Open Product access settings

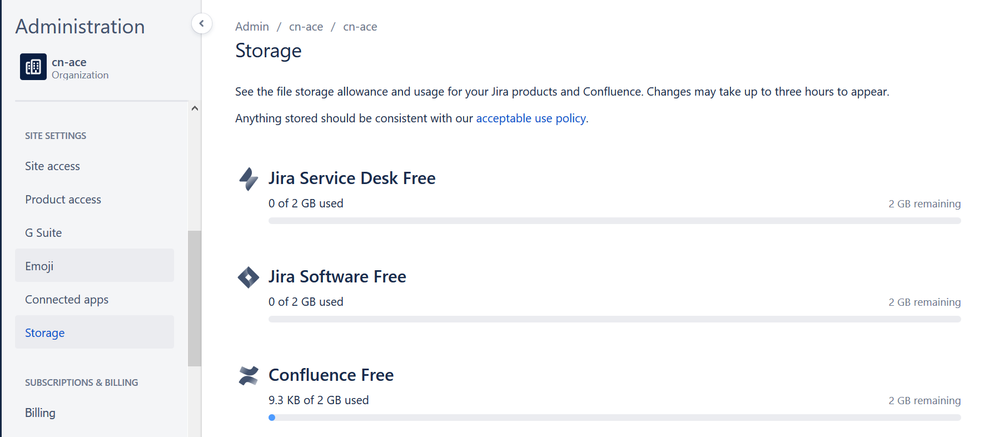point(94,199)
